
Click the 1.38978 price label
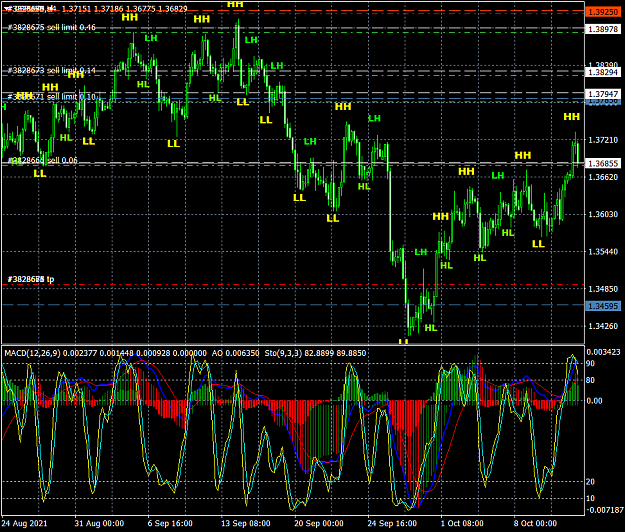(x=602, y=29)
